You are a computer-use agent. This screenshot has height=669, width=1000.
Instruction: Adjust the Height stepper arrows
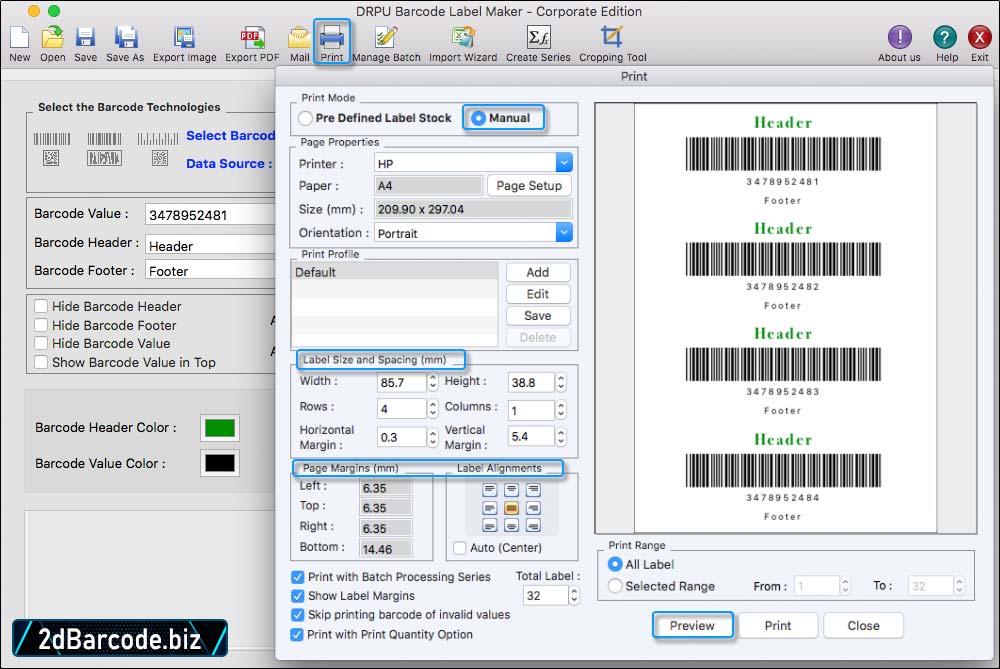click(561, 382)
